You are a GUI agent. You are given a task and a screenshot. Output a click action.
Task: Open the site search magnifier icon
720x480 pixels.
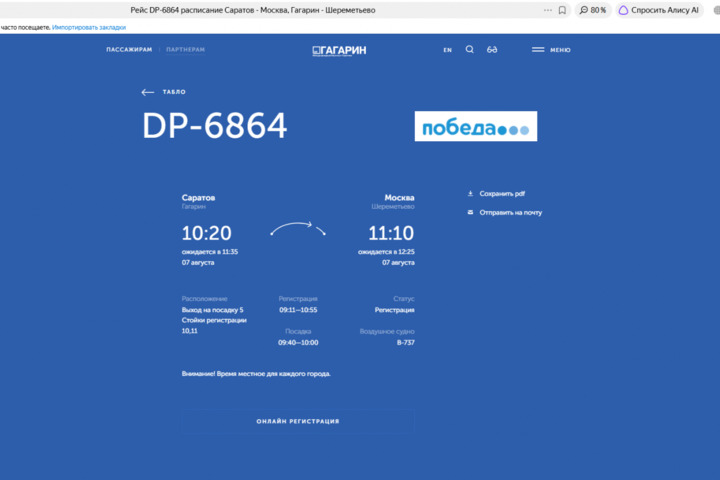[469, 49]
